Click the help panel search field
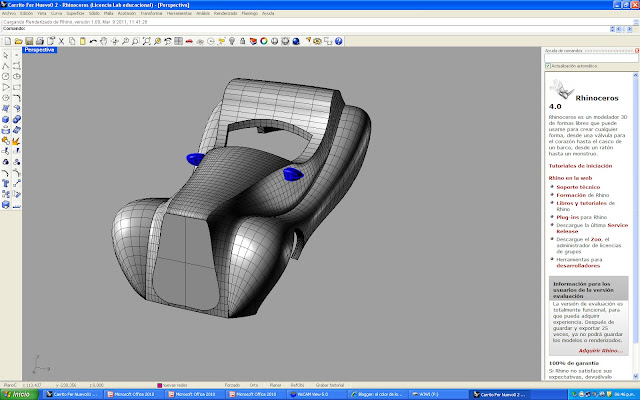The height and width of the screenshot is (400, 640). 591,58
